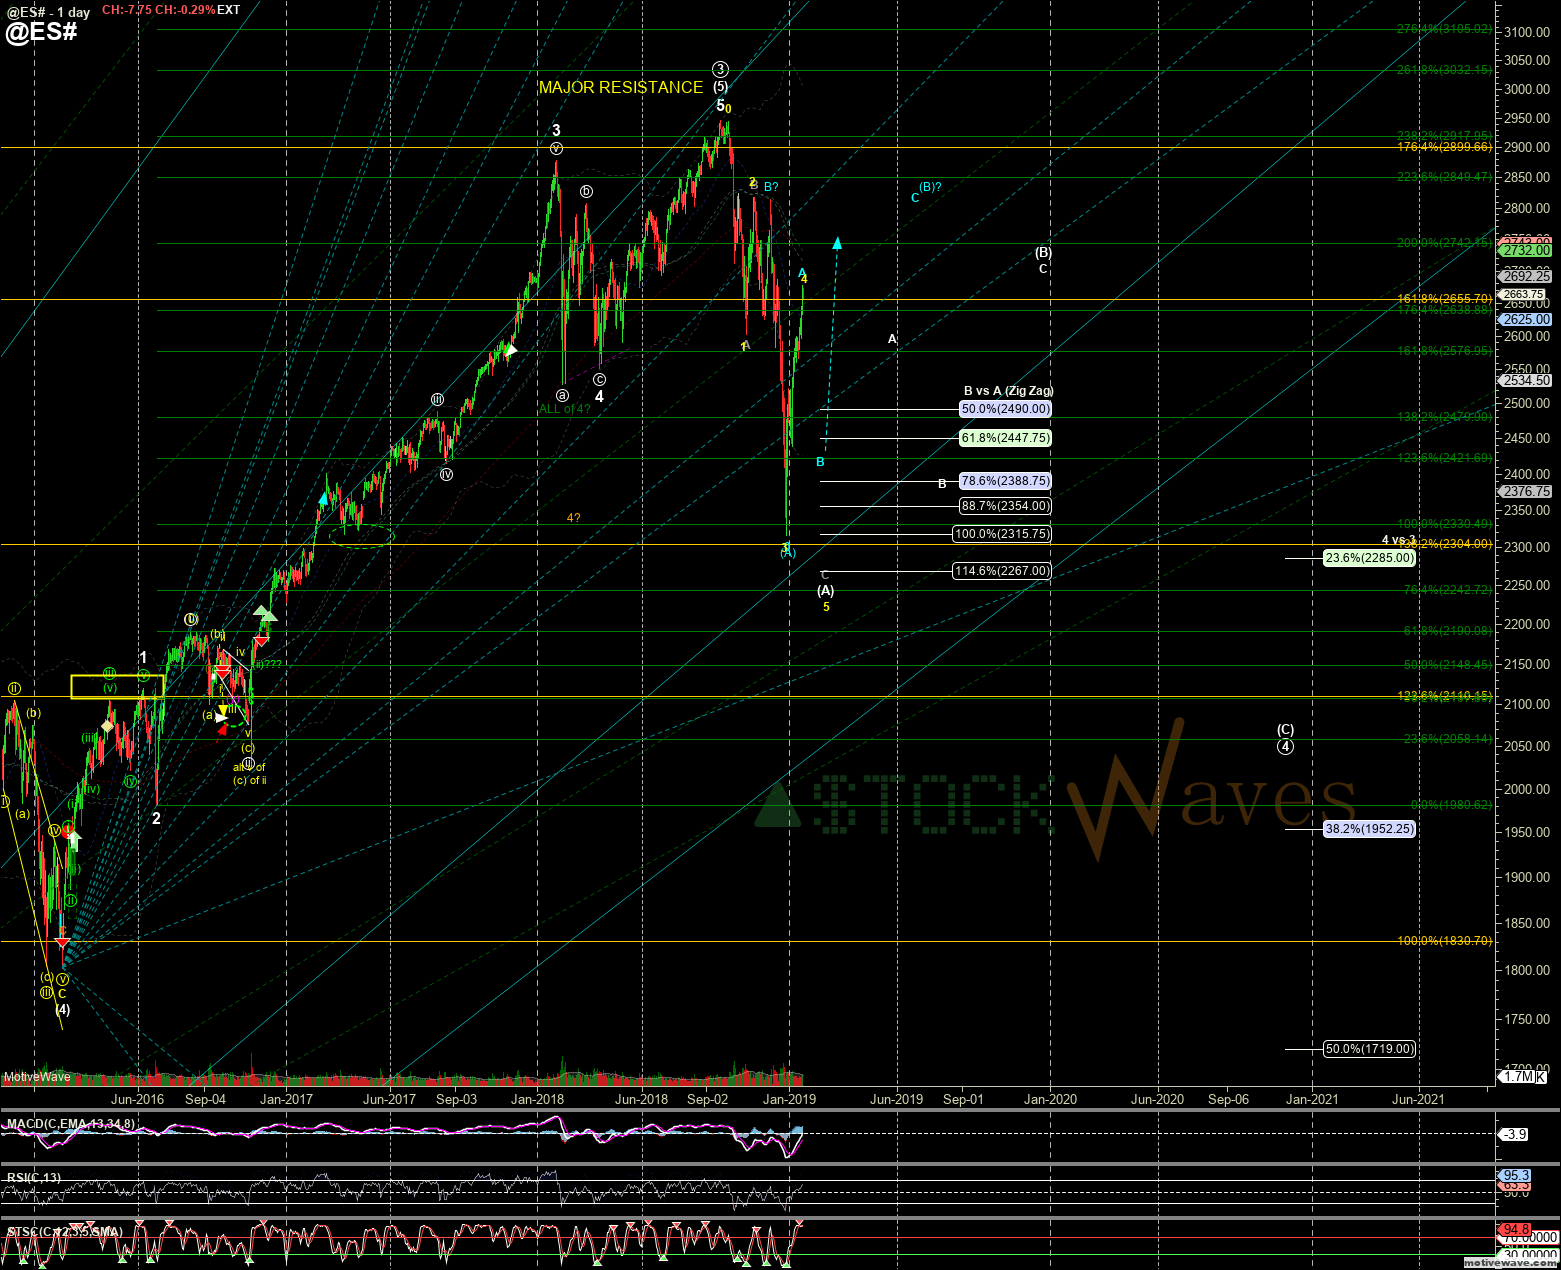Click the Sep-04 date axis label
The height and width of the screenshot is (1270, 1561).
point(205,1099)
